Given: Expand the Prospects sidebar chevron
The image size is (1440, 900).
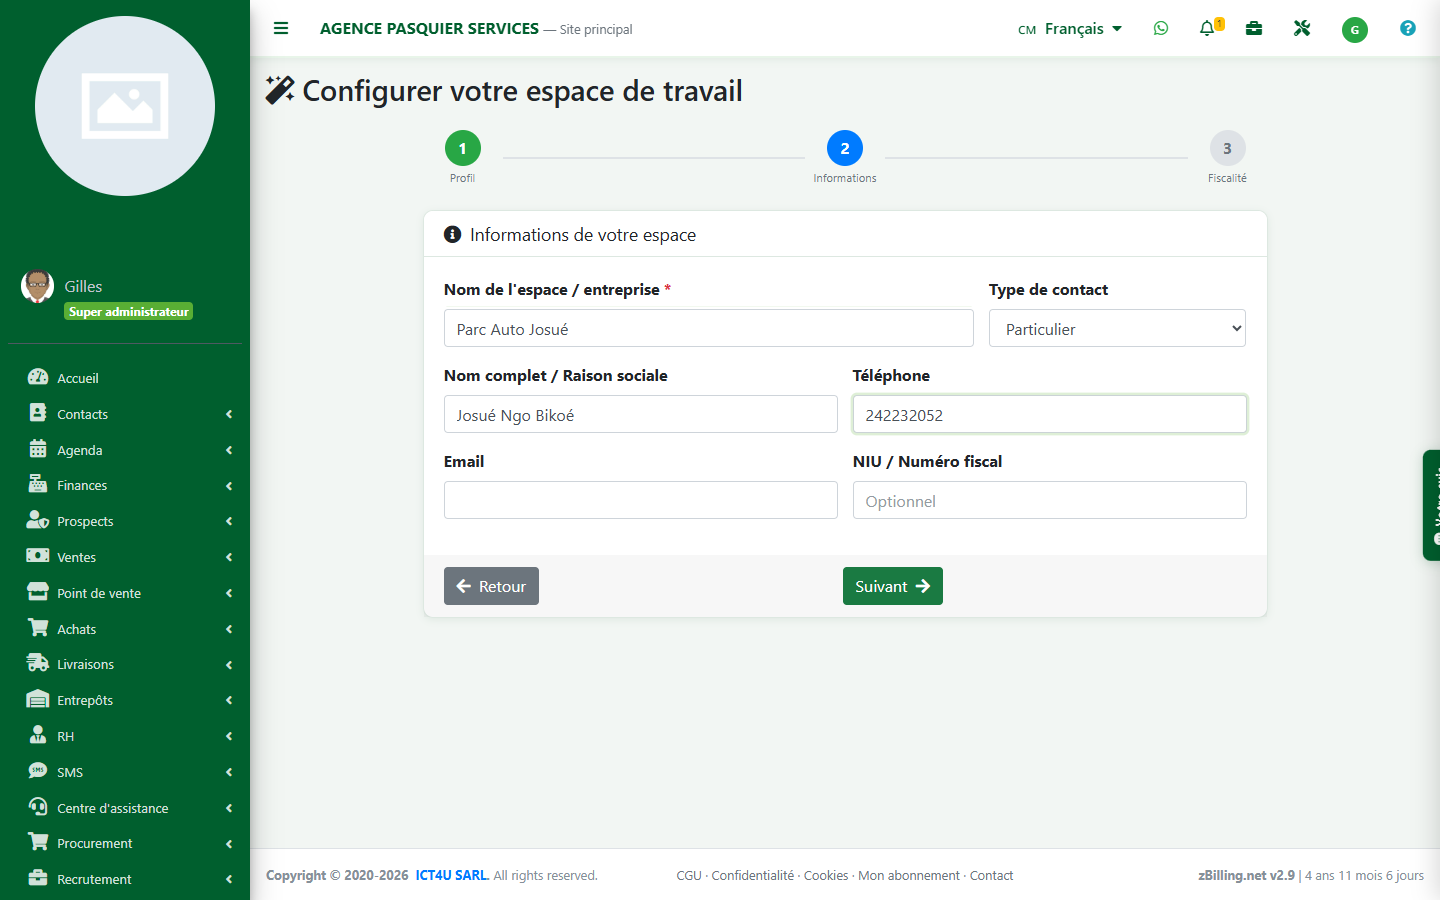Looking at the screenshot, I should 229,521.
